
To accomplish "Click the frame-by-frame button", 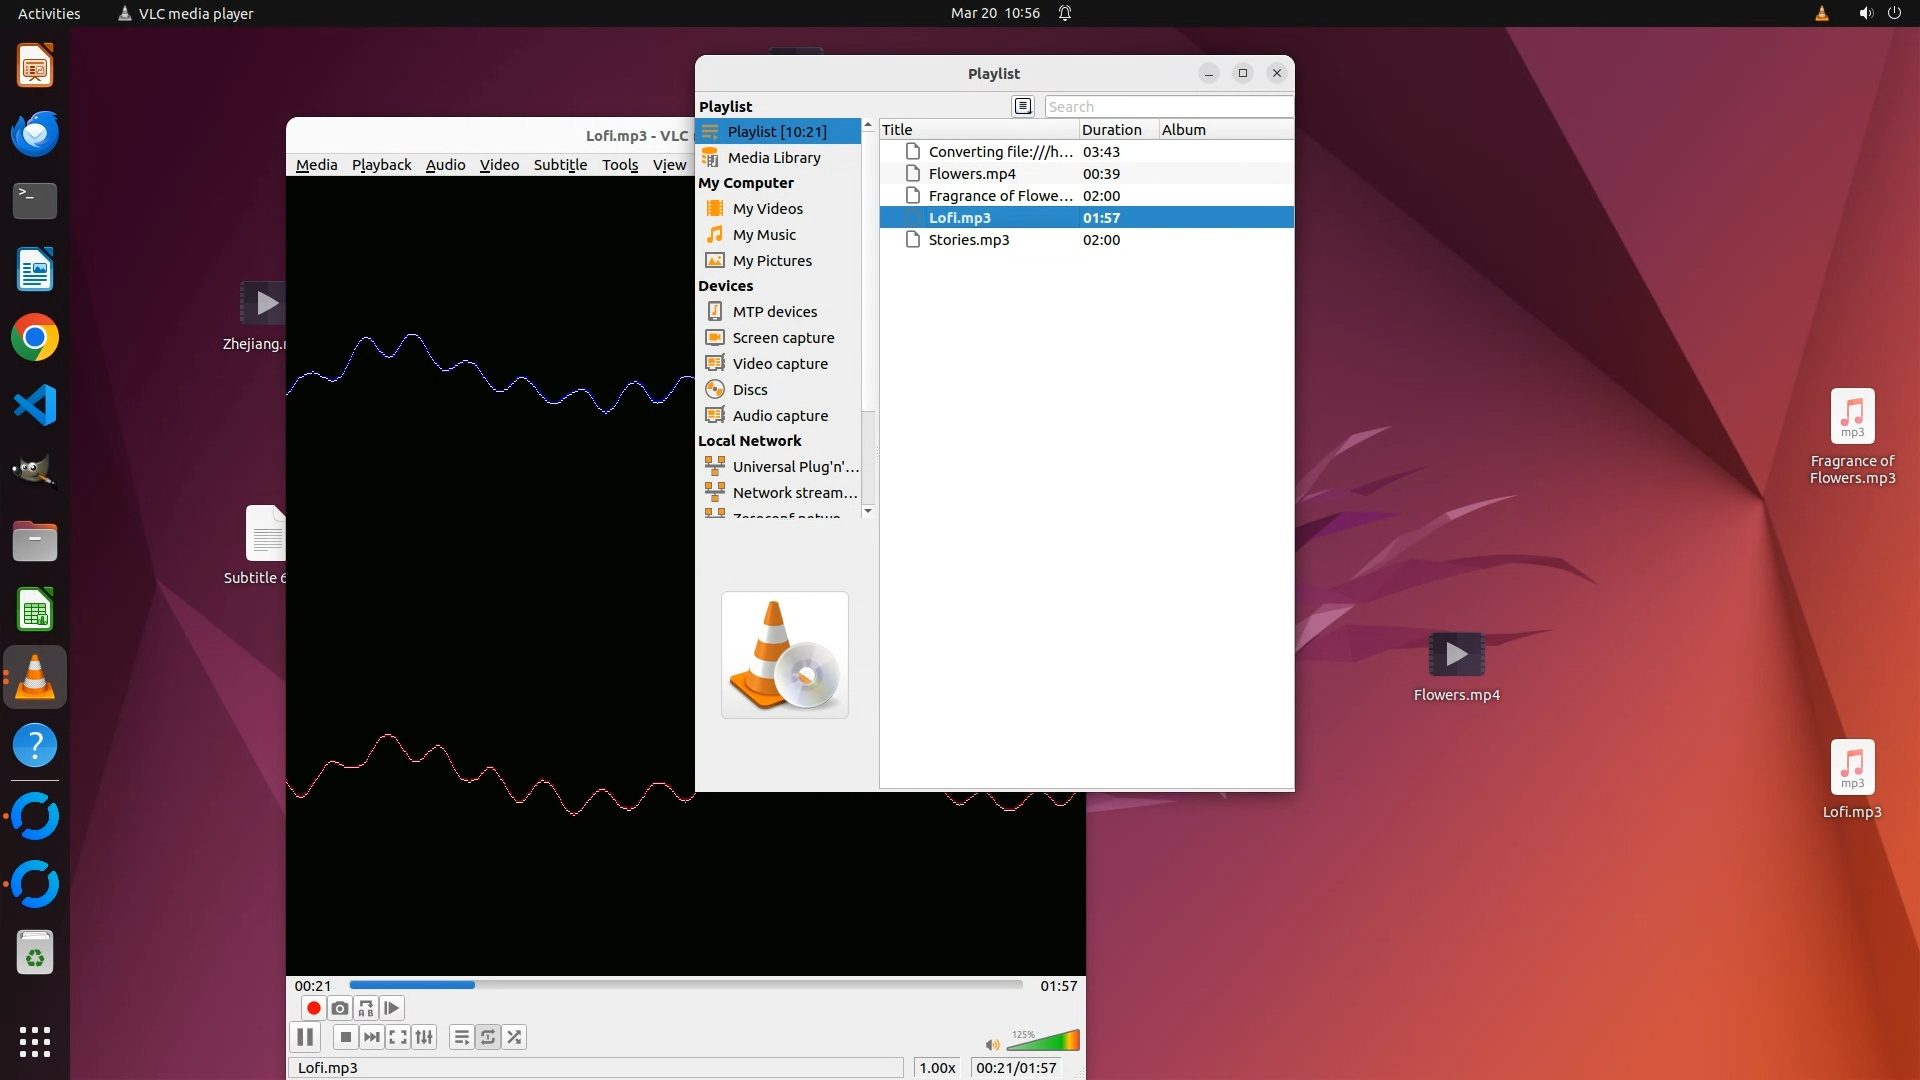I will tap(392, 1008).
